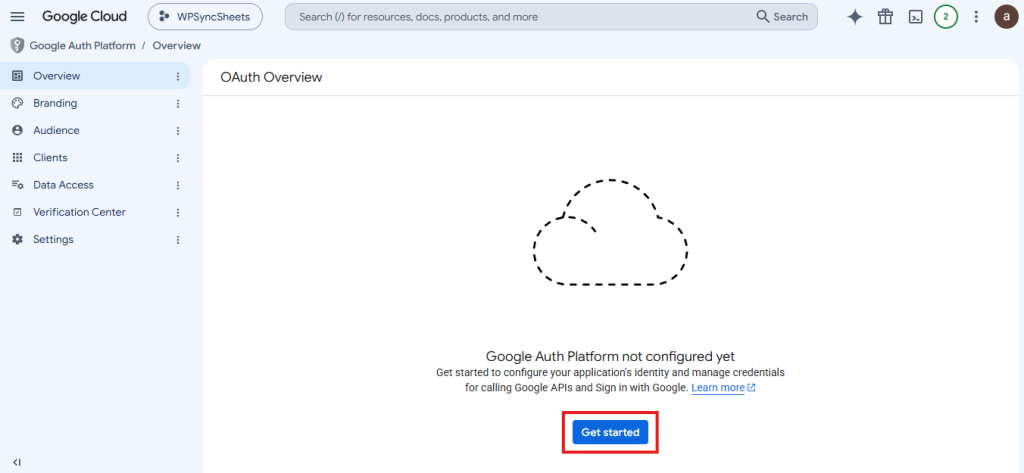Open more options for Settings row
1024x473 pixels.
(178, 240)
